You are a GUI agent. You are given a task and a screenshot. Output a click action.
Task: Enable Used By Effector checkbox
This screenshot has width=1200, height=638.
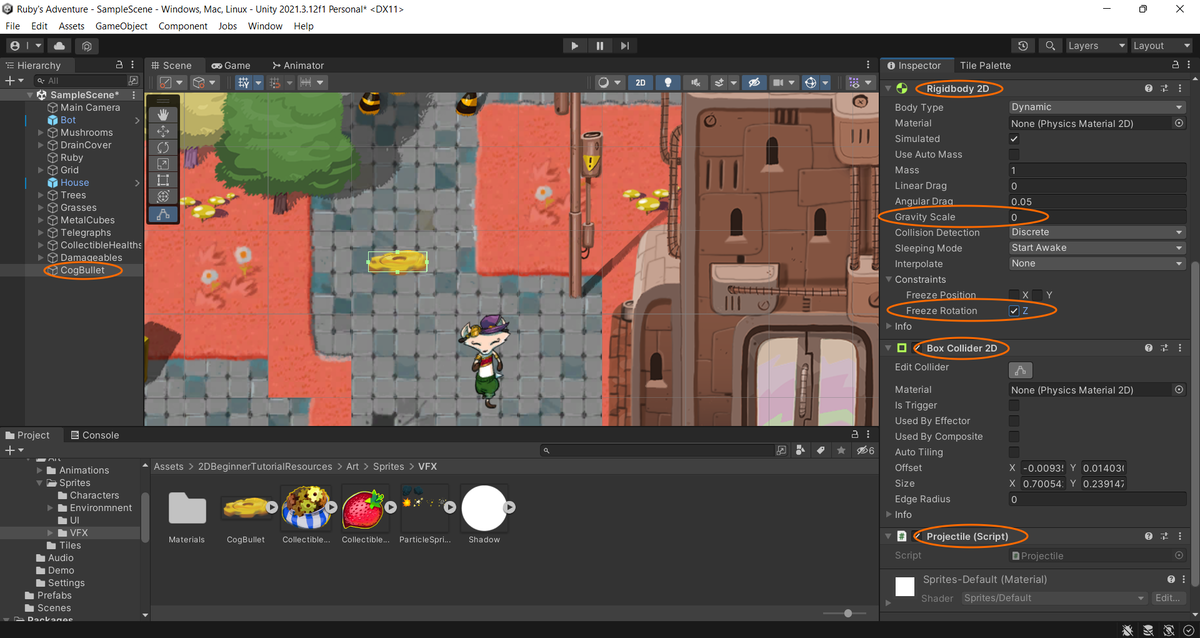click(1014, 421)
